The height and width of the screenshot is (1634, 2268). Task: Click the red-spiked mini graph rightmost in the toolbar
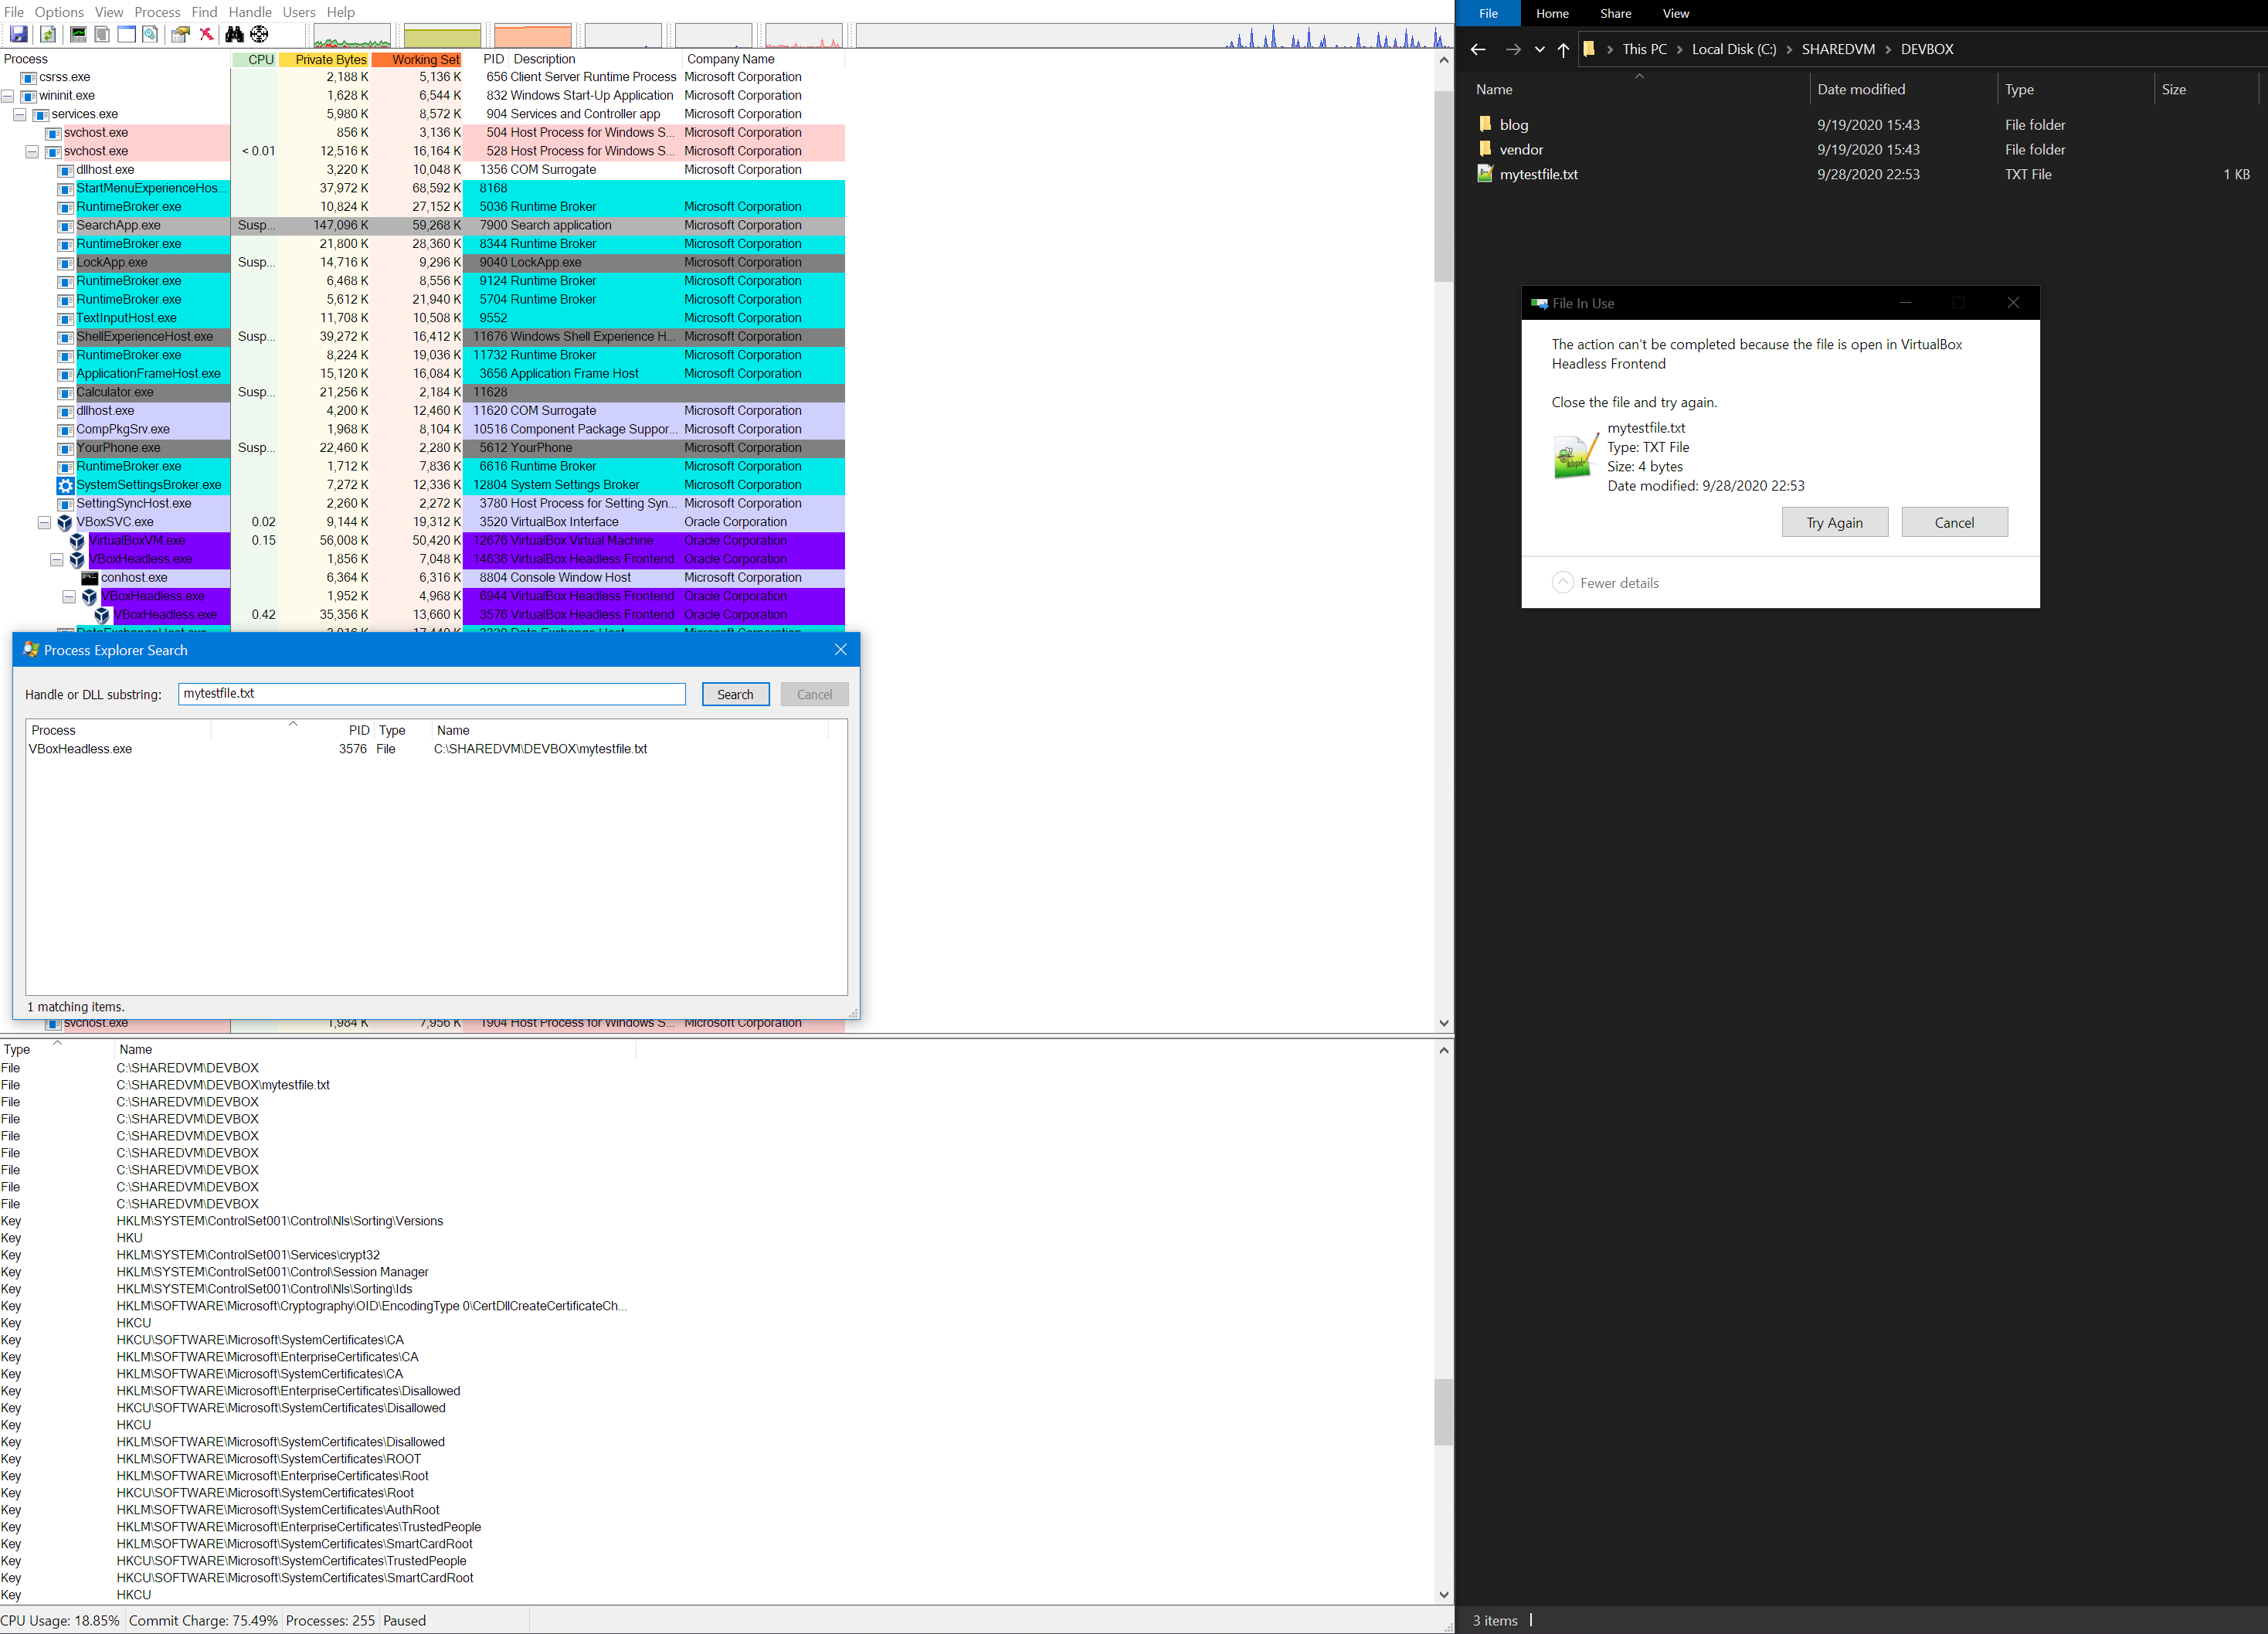click(804, 36)
